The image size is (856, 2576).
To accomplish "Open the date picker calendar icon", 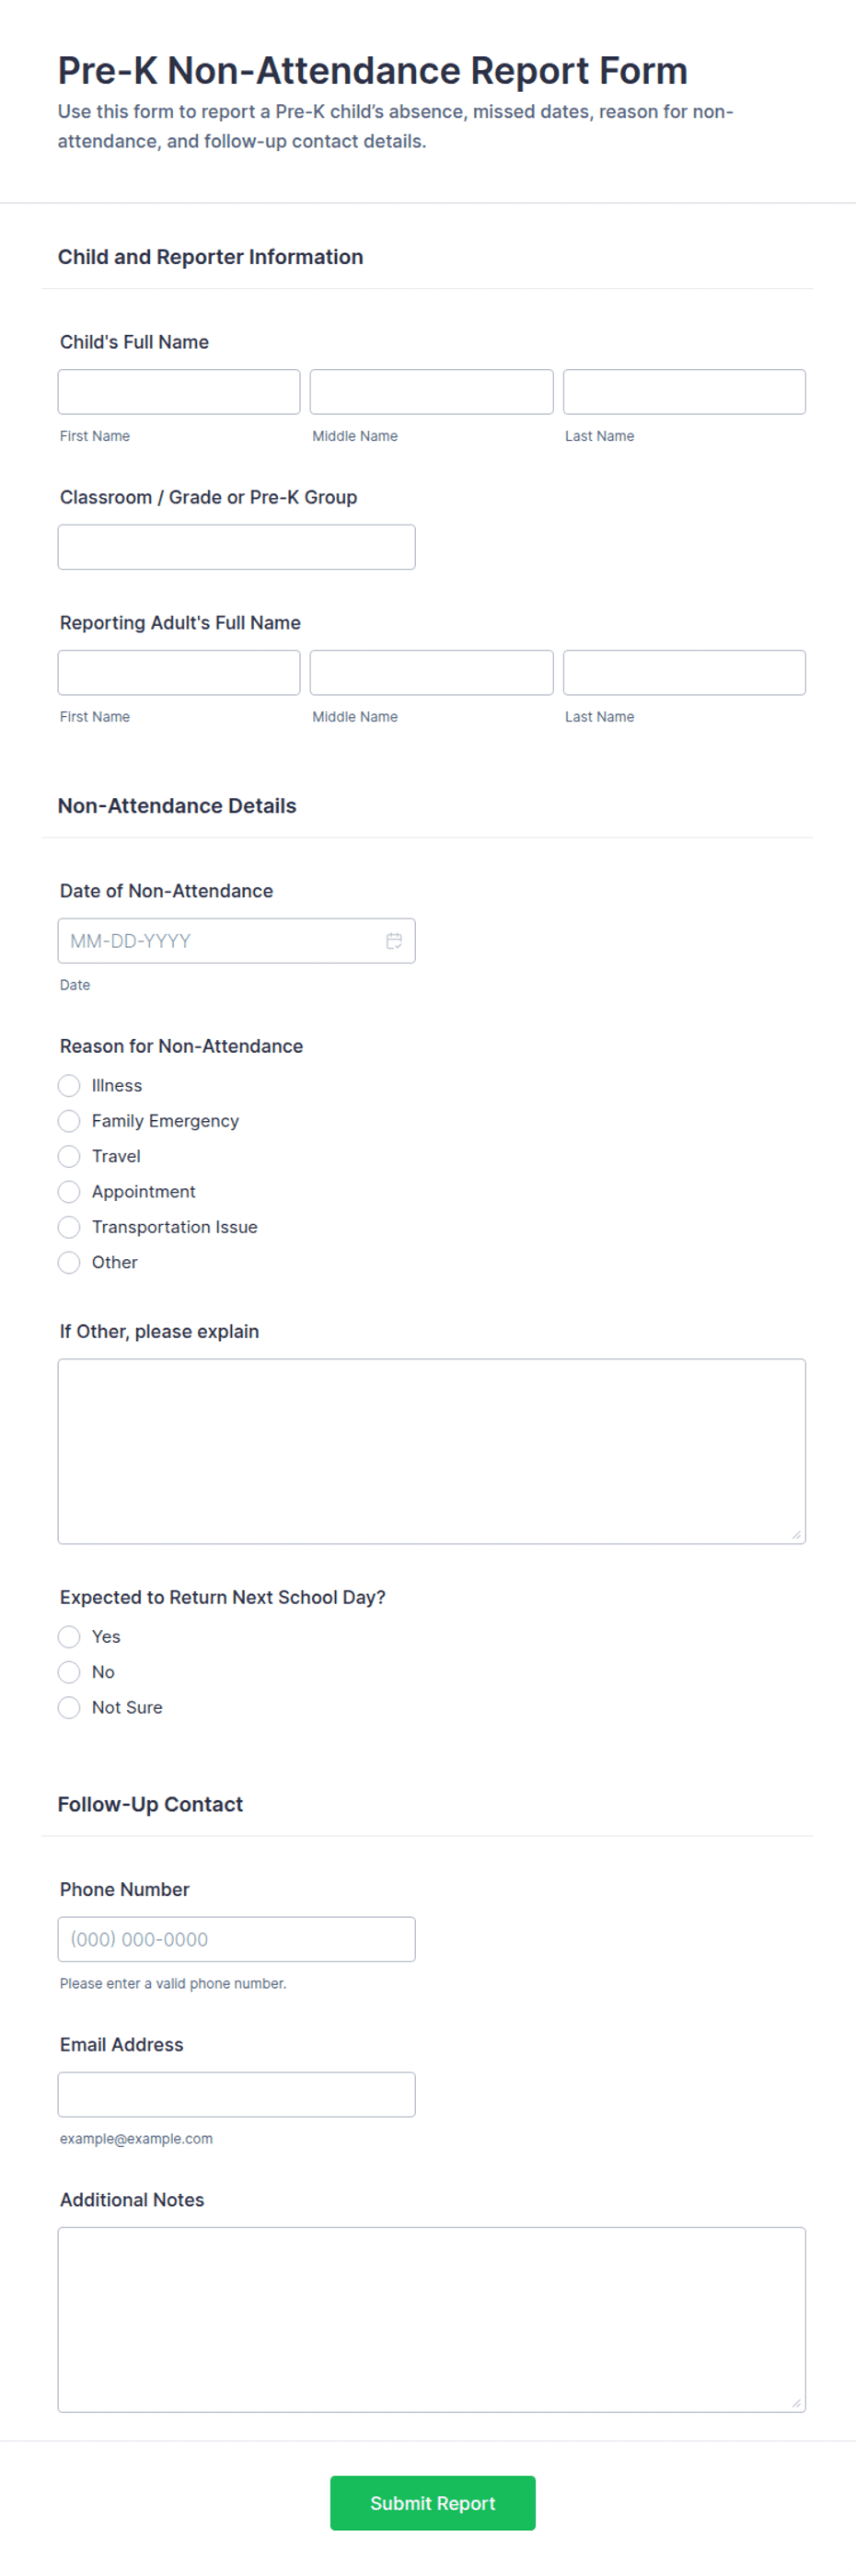I will point(394,940).
